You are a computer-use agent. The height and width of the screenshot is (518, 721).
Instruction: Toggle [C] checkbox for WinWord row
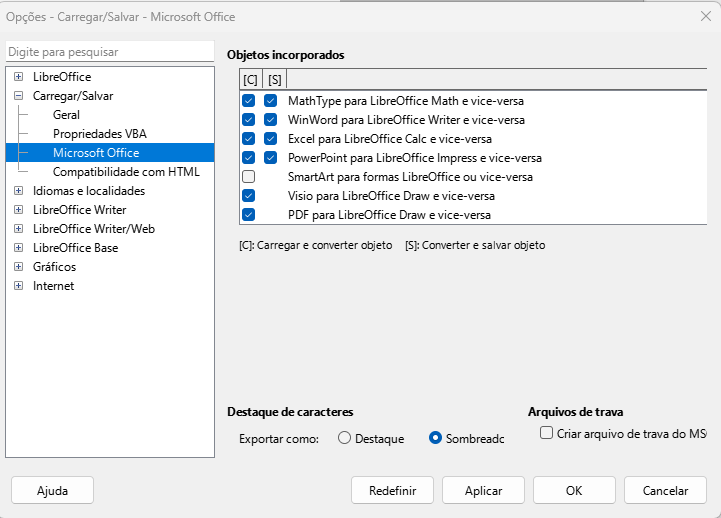(x=248, y=120)
